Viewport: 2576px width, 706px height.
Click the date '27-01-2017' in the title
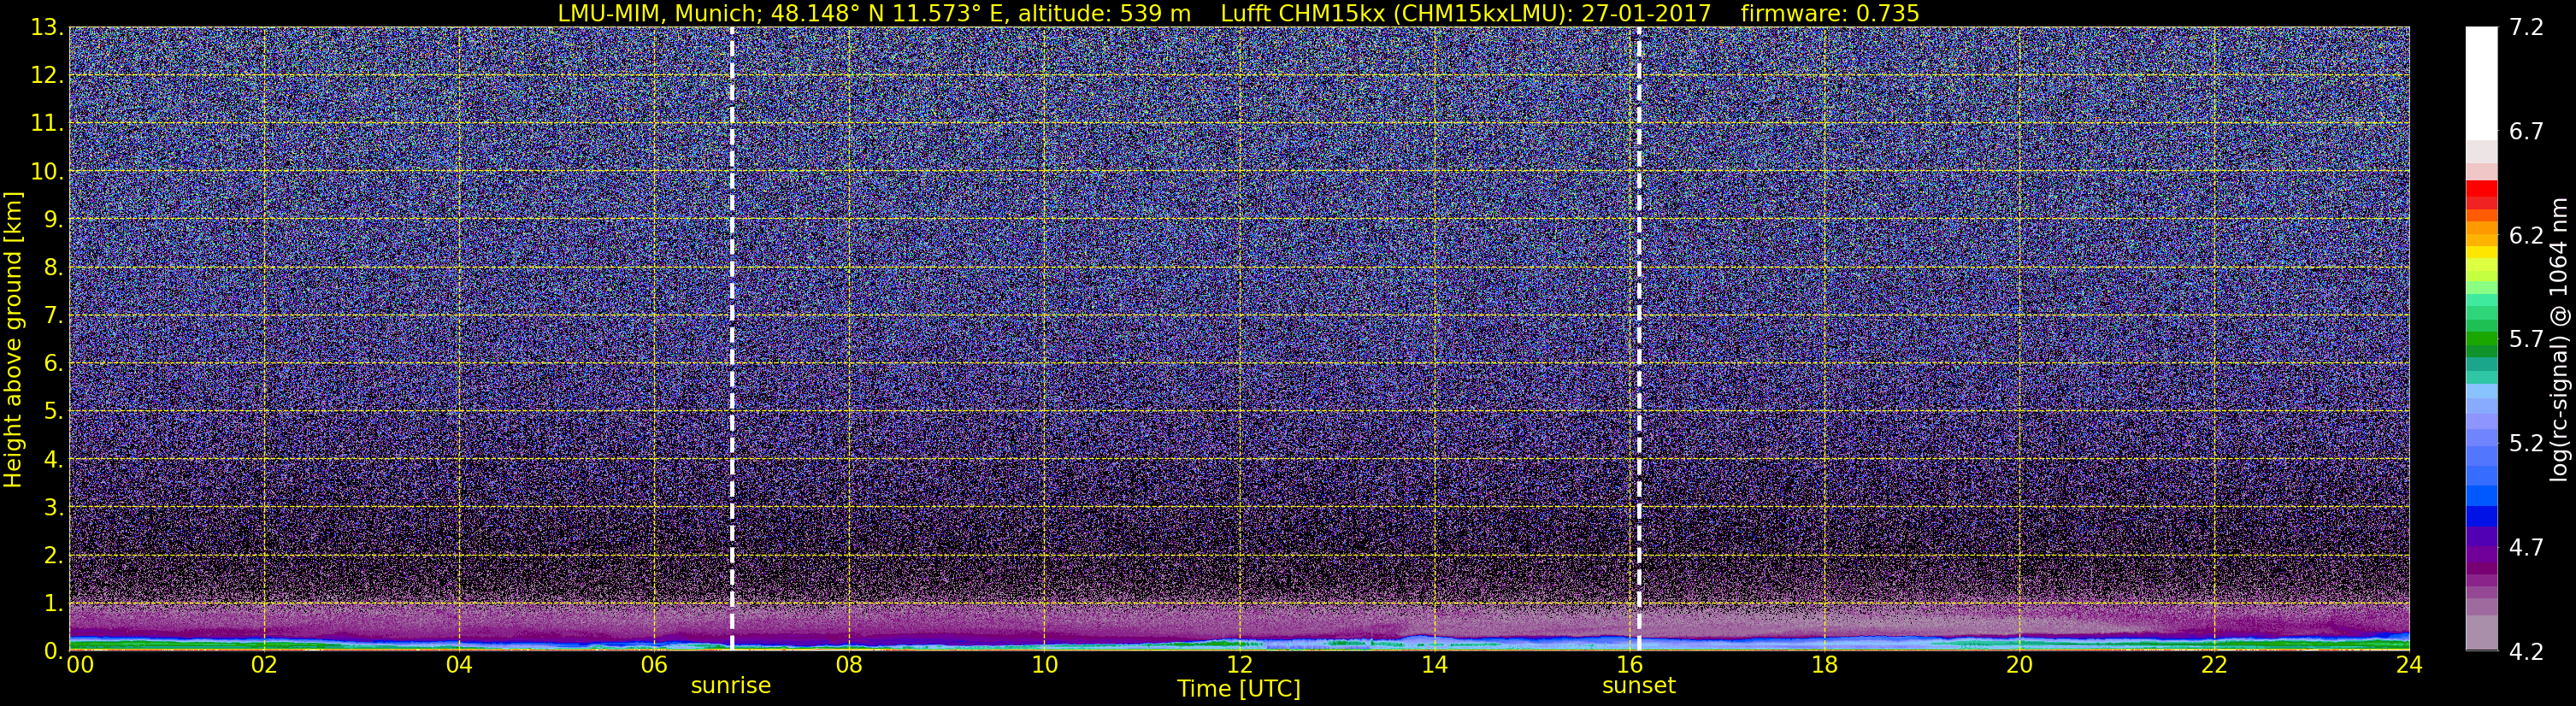1646,13
